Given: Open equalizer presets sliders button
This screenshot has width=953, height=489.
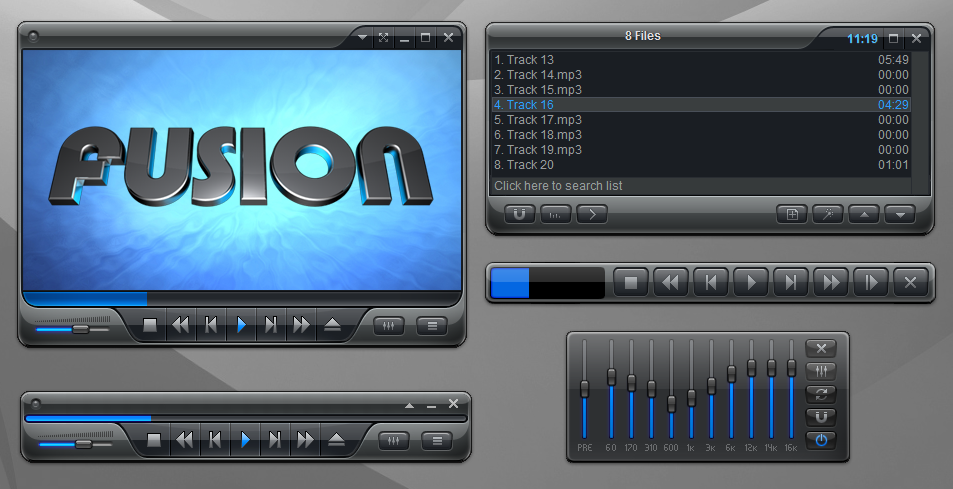Looking at the screenshot, I should click(x=821, y=371).
